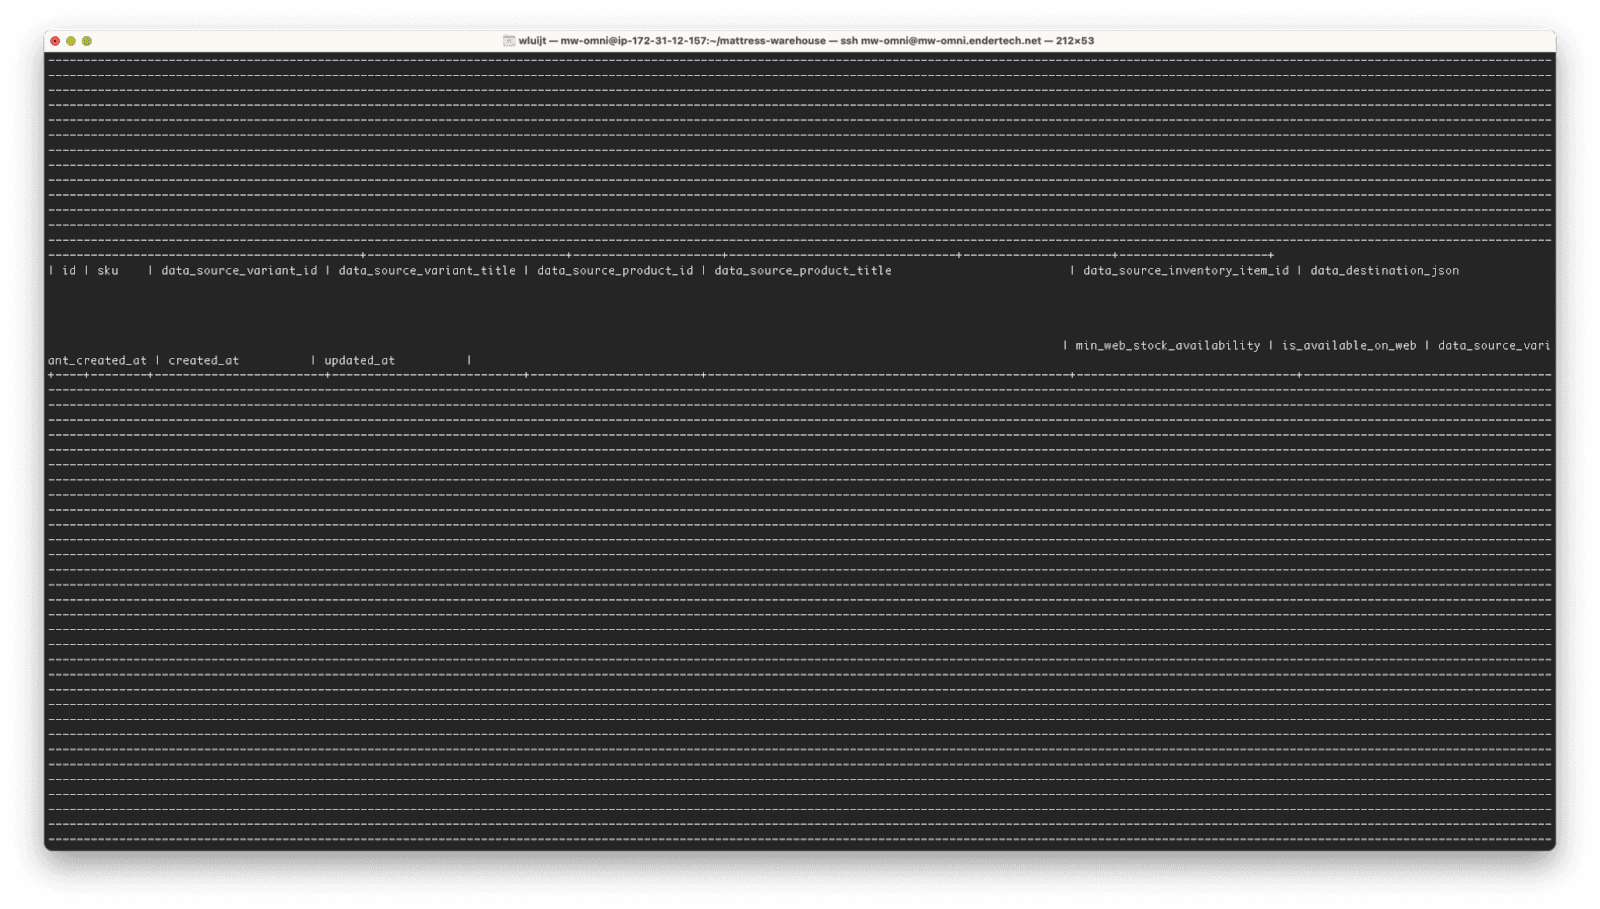
Task: Click the min_web_stock_availability header text
Action: (1167, 345)
